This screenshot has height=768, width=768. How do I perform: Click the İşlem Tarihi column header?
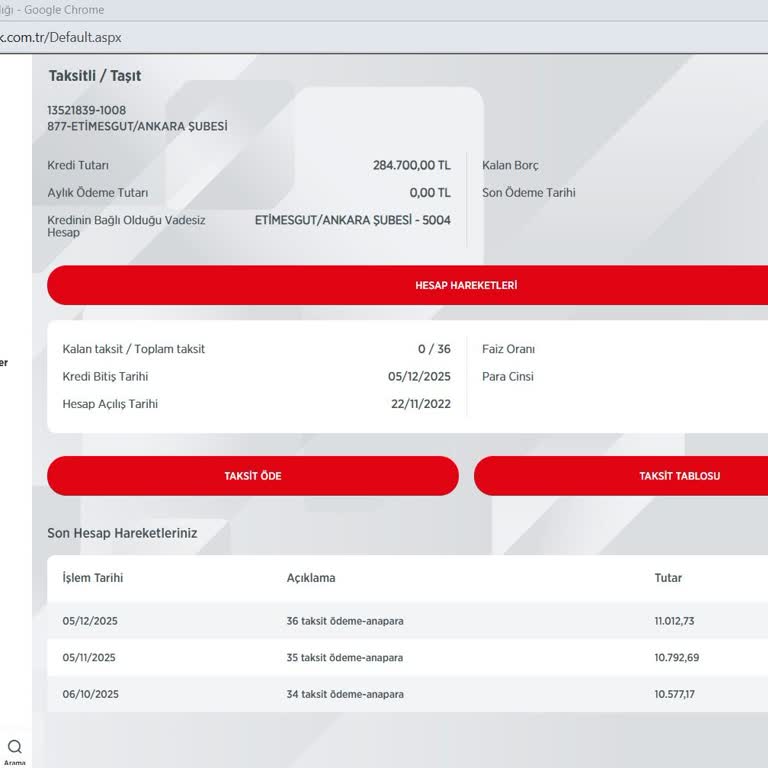coord(93,578)
